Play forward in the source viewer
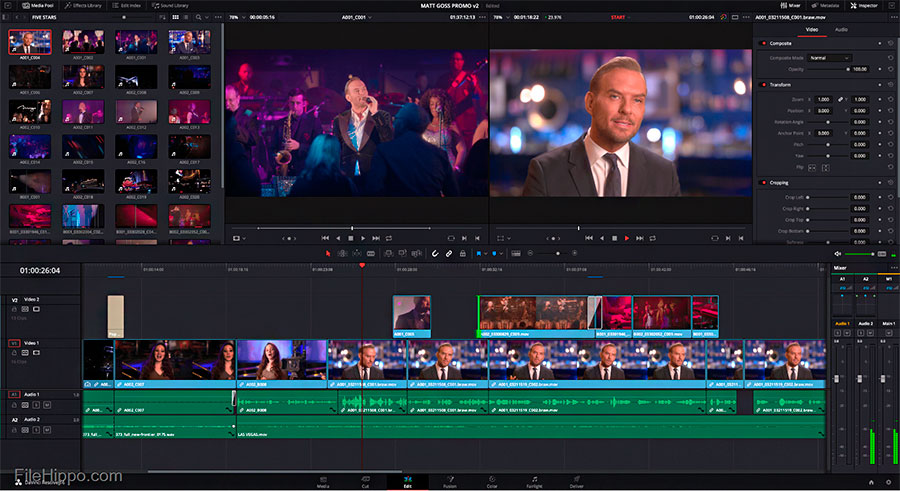The image size is (900, 491). pyautogui.click(x=363, y=238)
